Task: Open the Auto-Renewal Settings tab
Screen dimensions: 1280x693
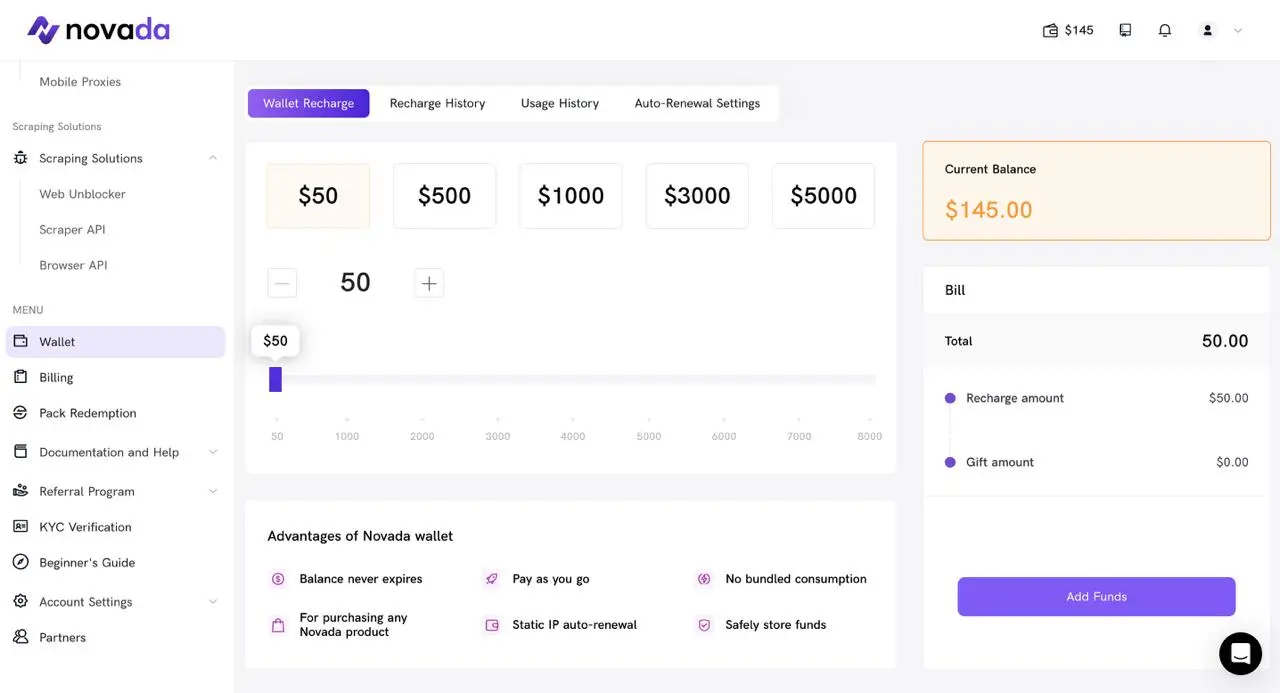Action: coord(697,103)
